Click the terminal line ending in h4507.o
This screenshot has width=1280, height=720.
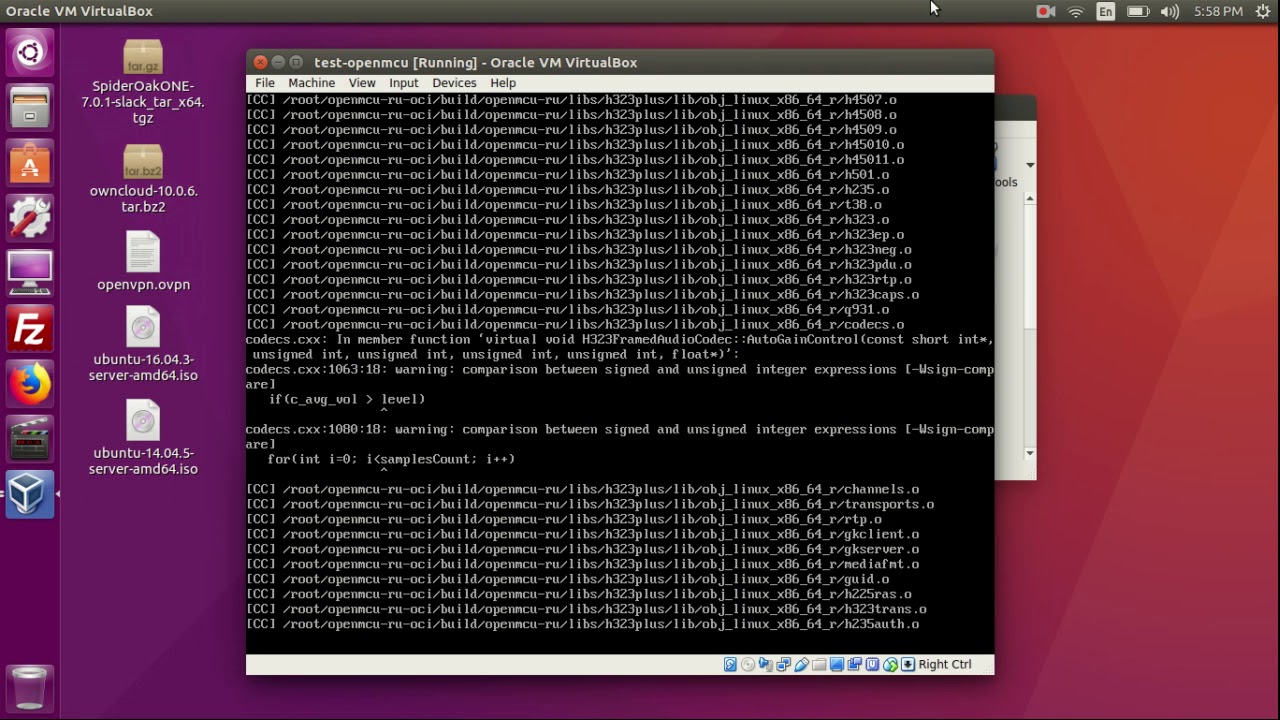(571, 100)
